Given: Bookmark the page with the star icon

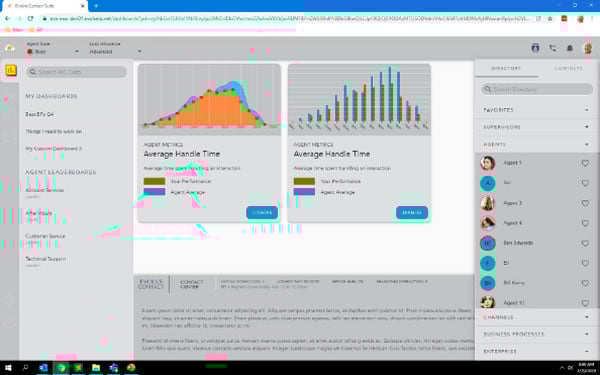Looking at the screenshot, I should coord(550,18).
